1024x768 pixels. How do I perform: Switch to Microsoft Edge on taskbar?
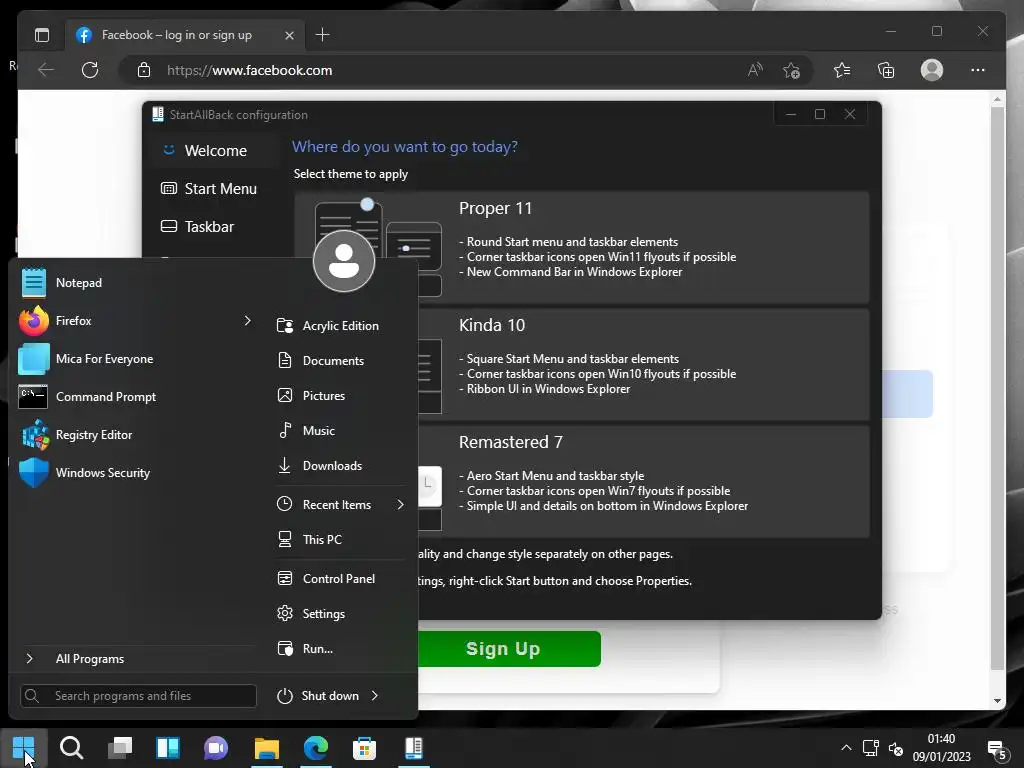point(315,748)
